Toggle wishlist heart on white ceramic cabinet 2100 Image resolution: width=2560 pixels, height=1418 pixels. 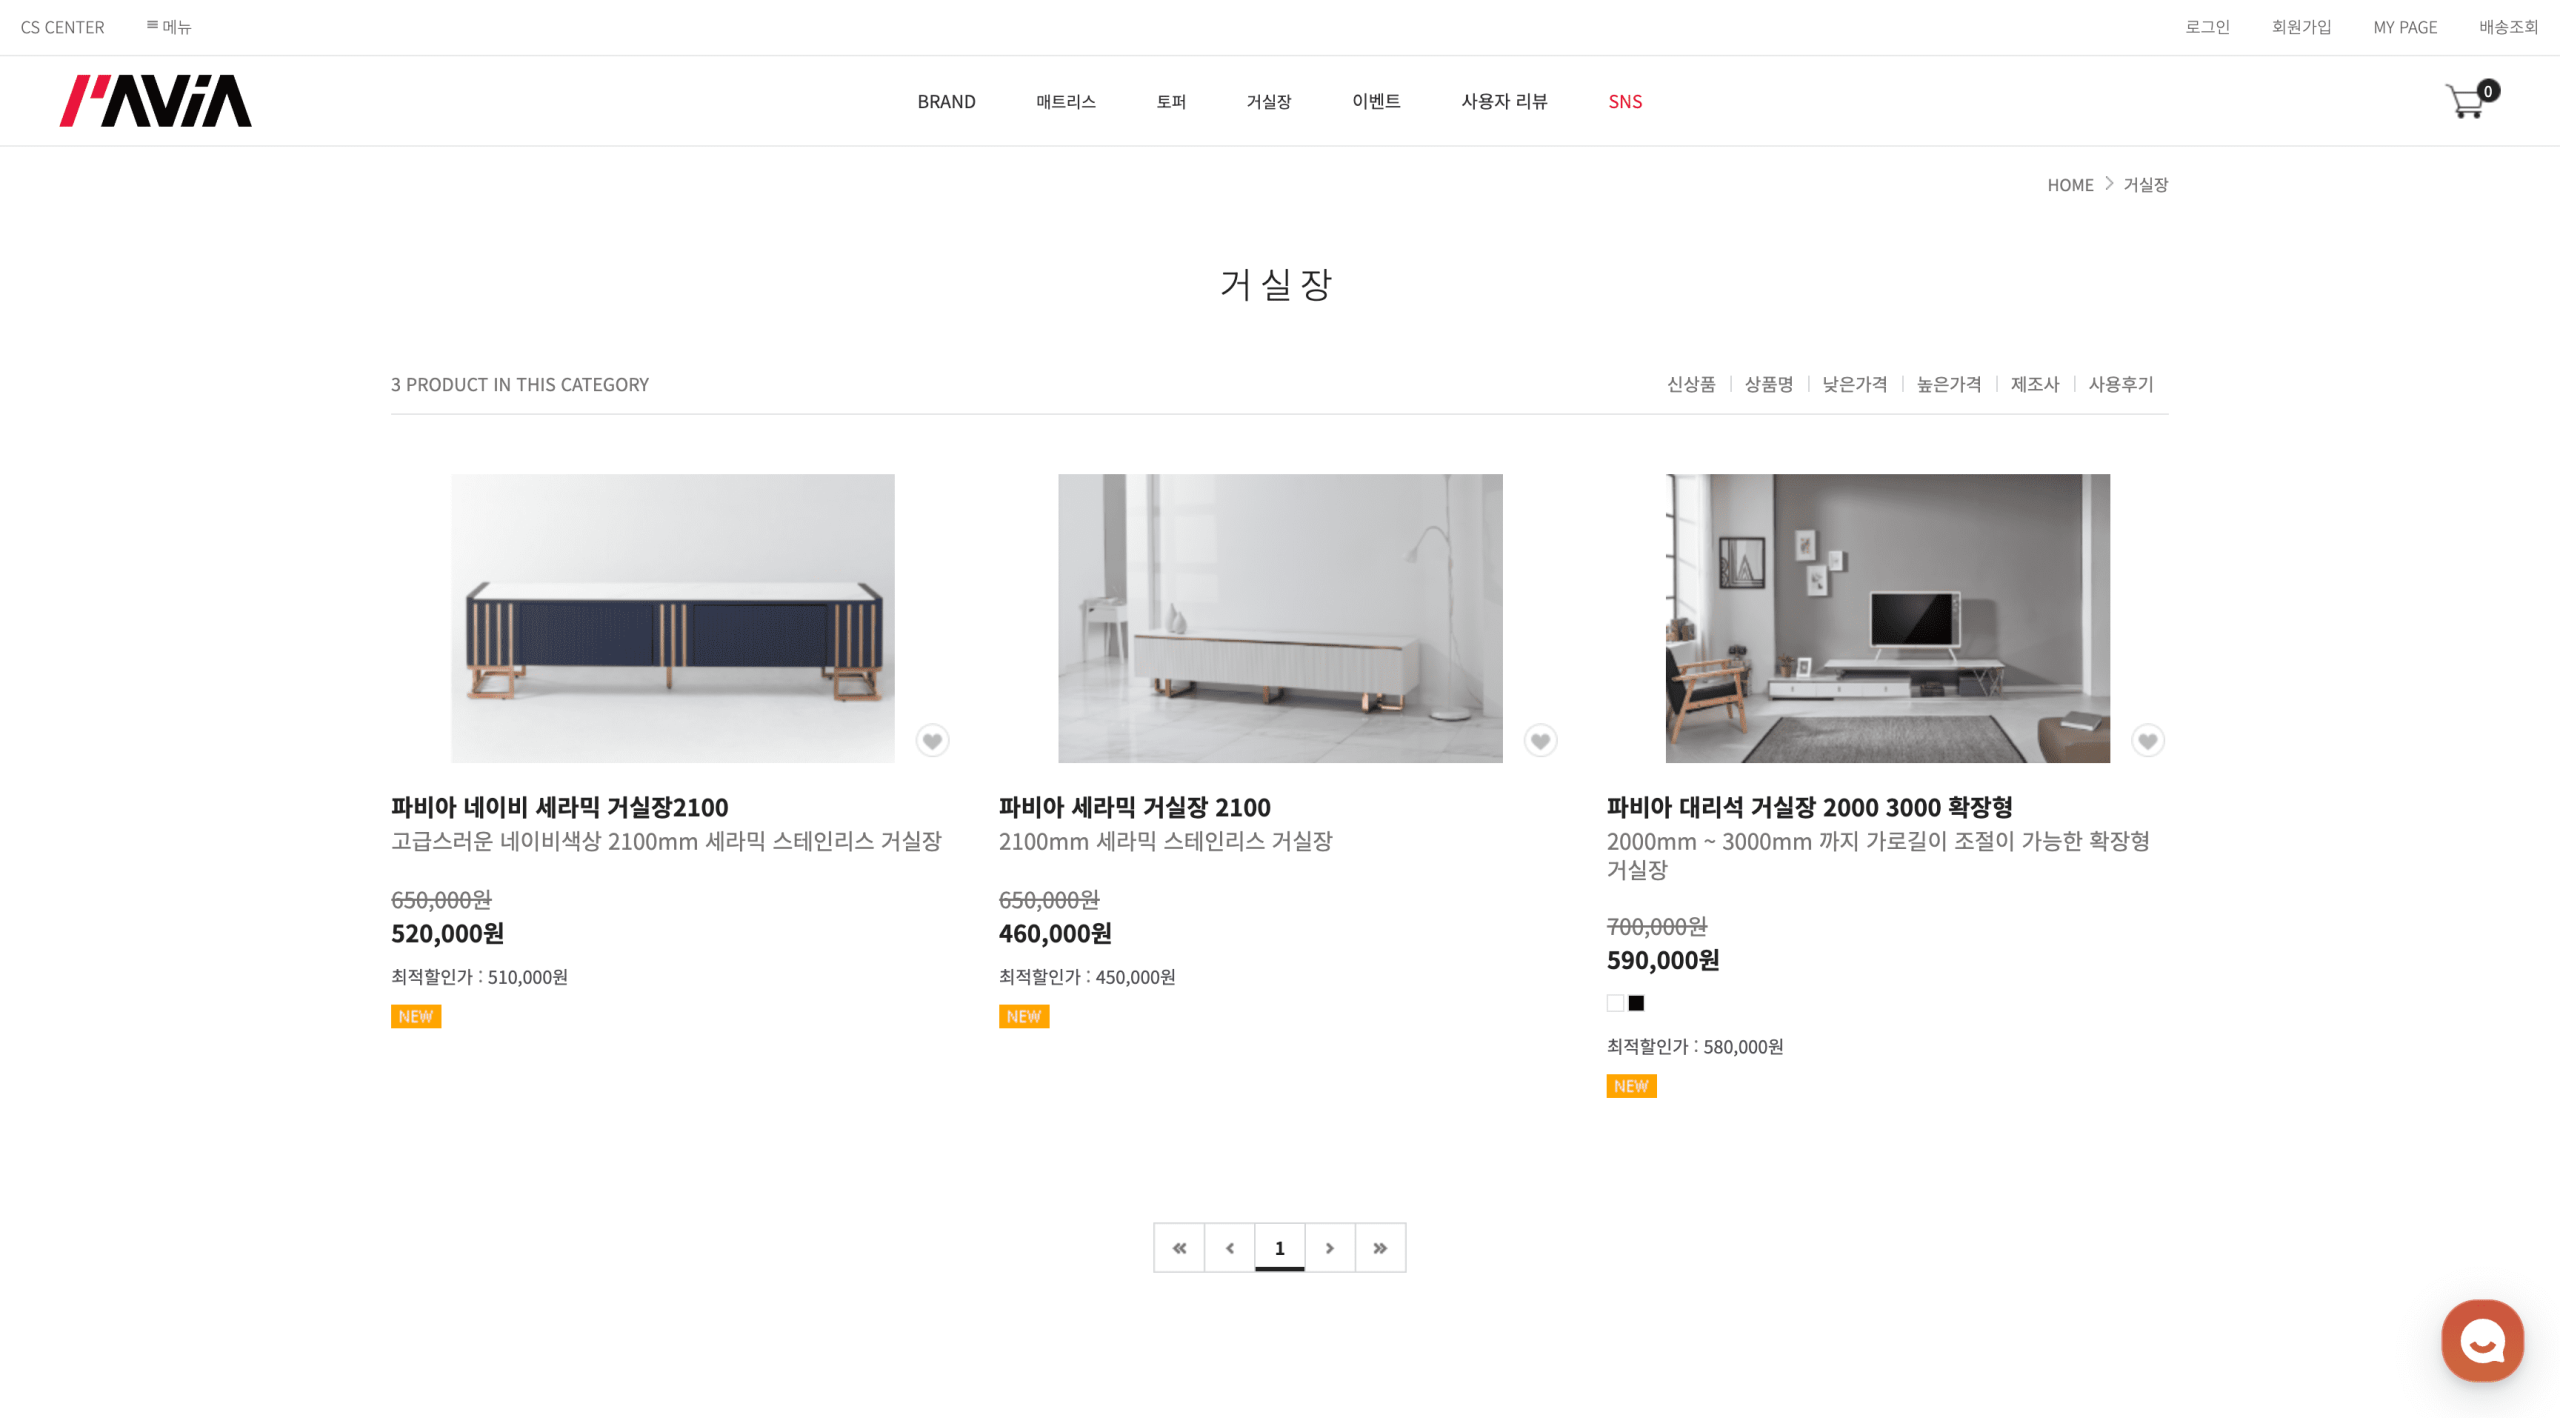(x=1540, y=741)
